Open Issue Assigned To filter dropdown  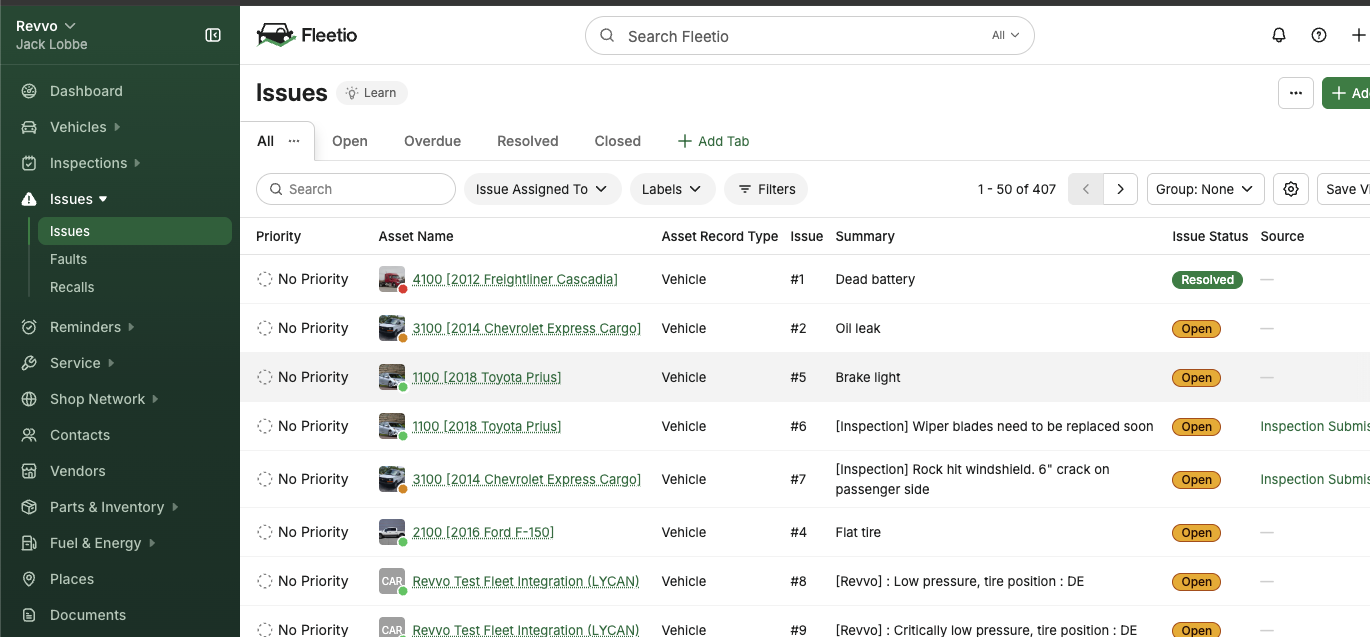541,189
